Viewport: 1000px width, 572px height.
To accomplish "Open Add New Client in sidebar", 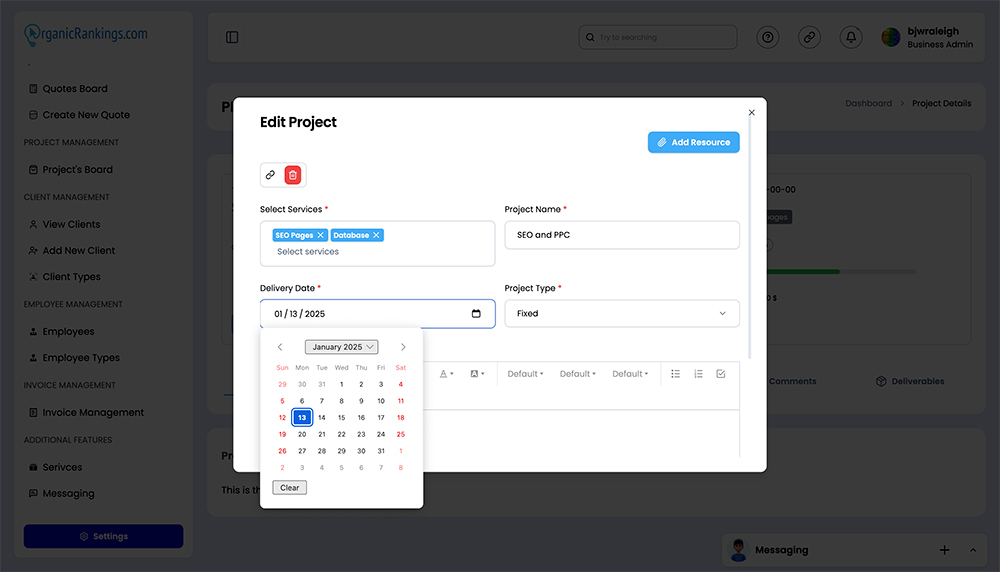I will 72,251.
